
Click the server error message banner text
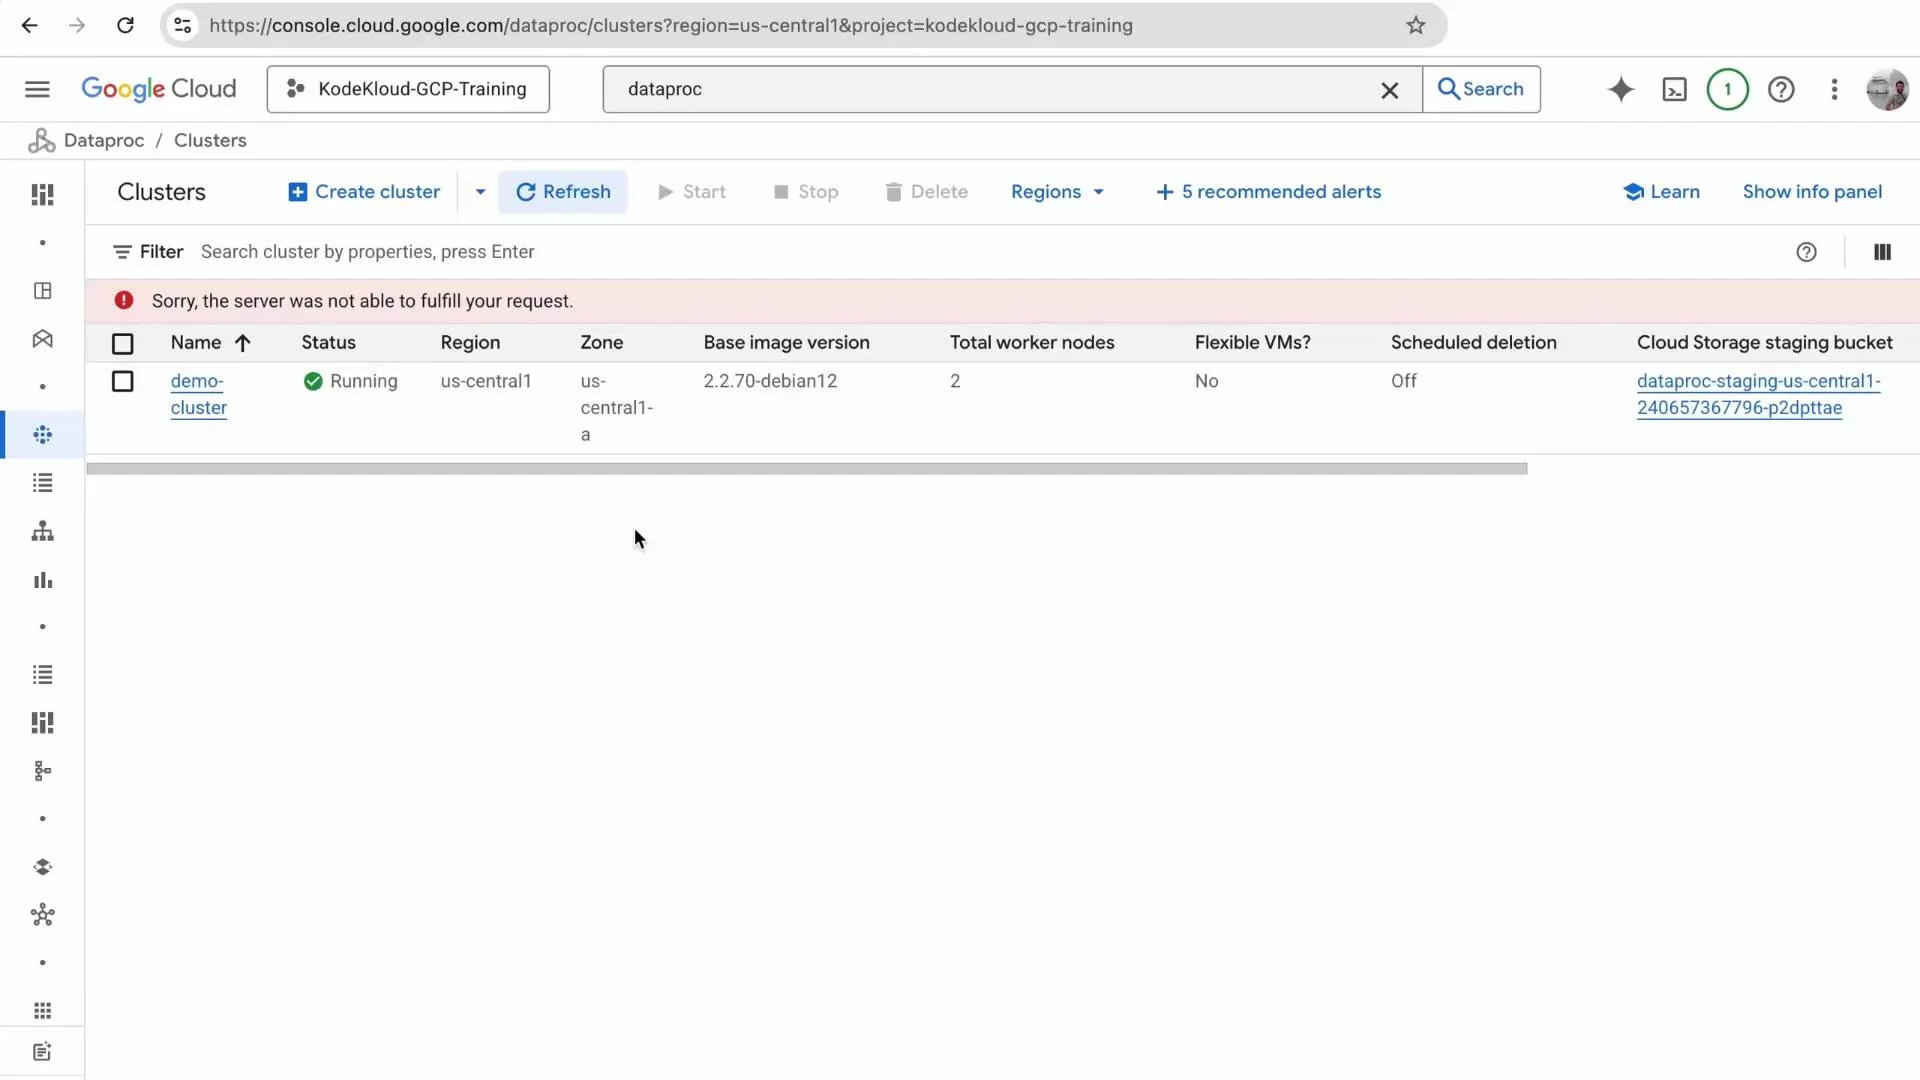[x=362, y=301]
